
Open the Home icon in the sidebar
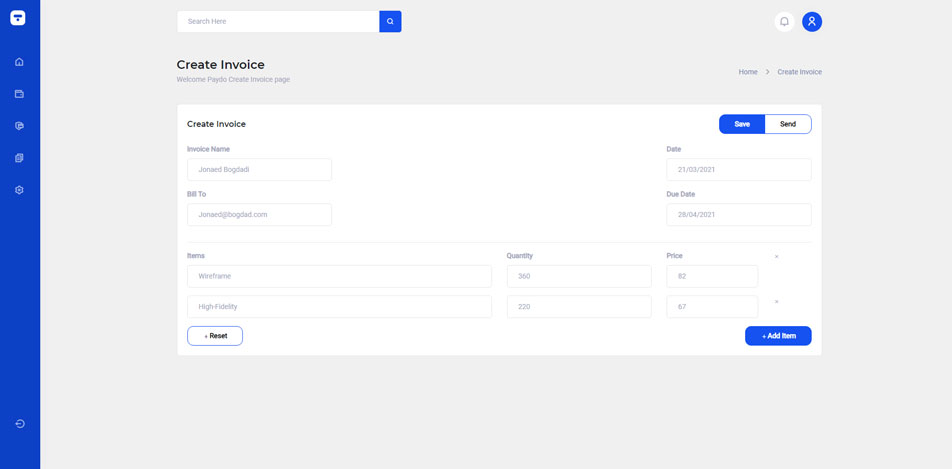[x=19, y=62]
